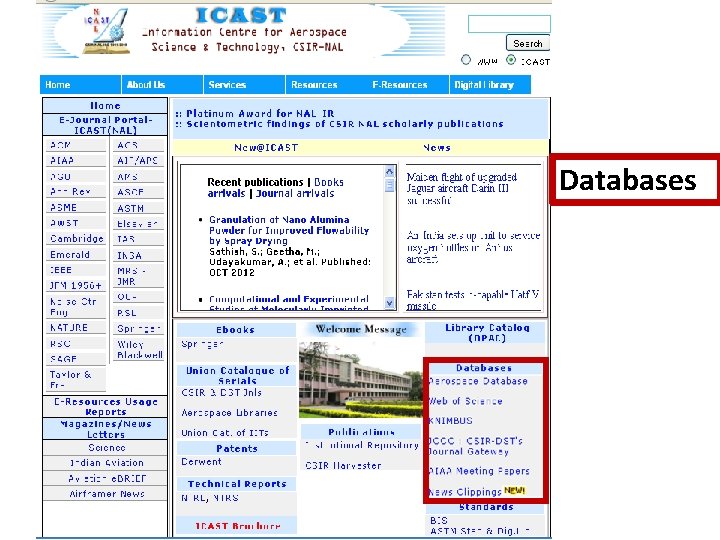Open the News Clippings link

[x=465, y=492]
